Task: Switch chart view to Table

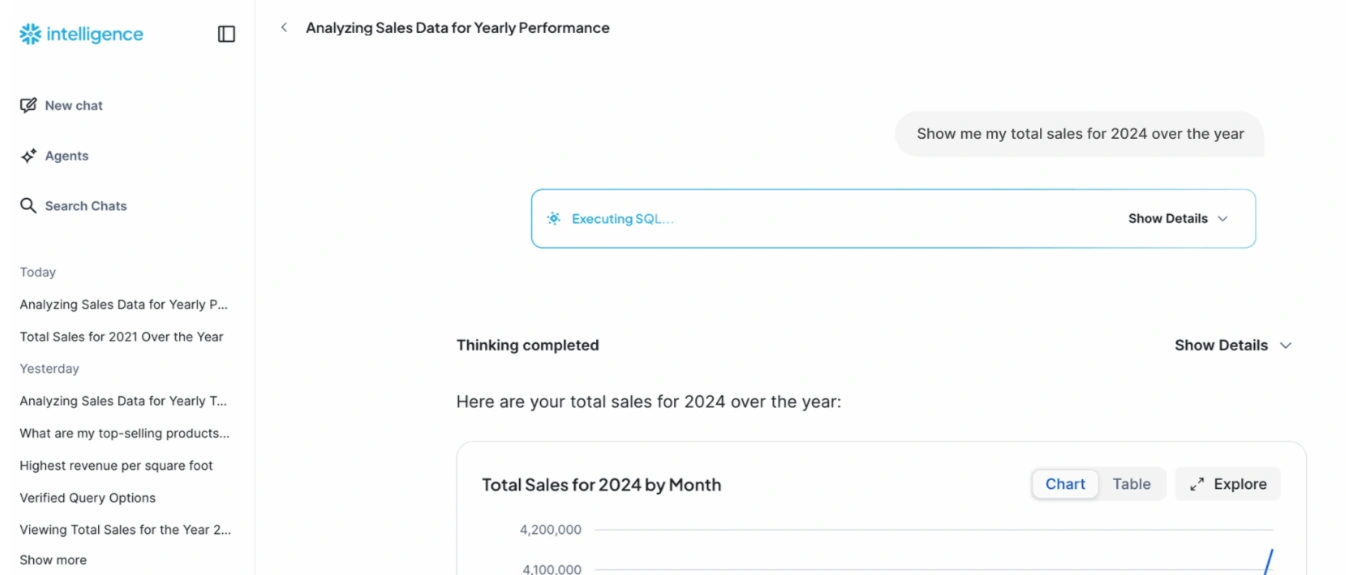Action: pyautogui.click(x=1131, y=484)
